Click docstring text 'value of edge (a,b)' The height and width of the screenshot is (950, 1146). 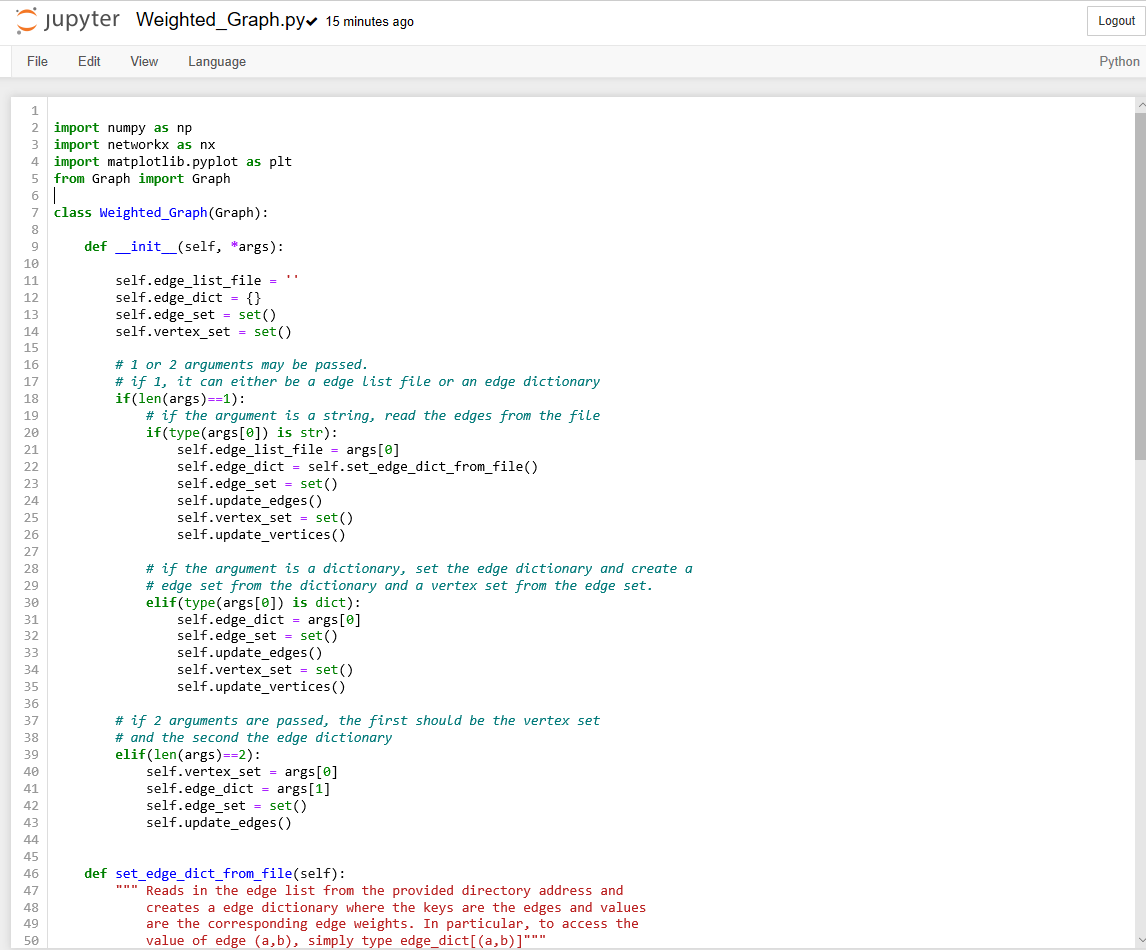pos(223,940)
